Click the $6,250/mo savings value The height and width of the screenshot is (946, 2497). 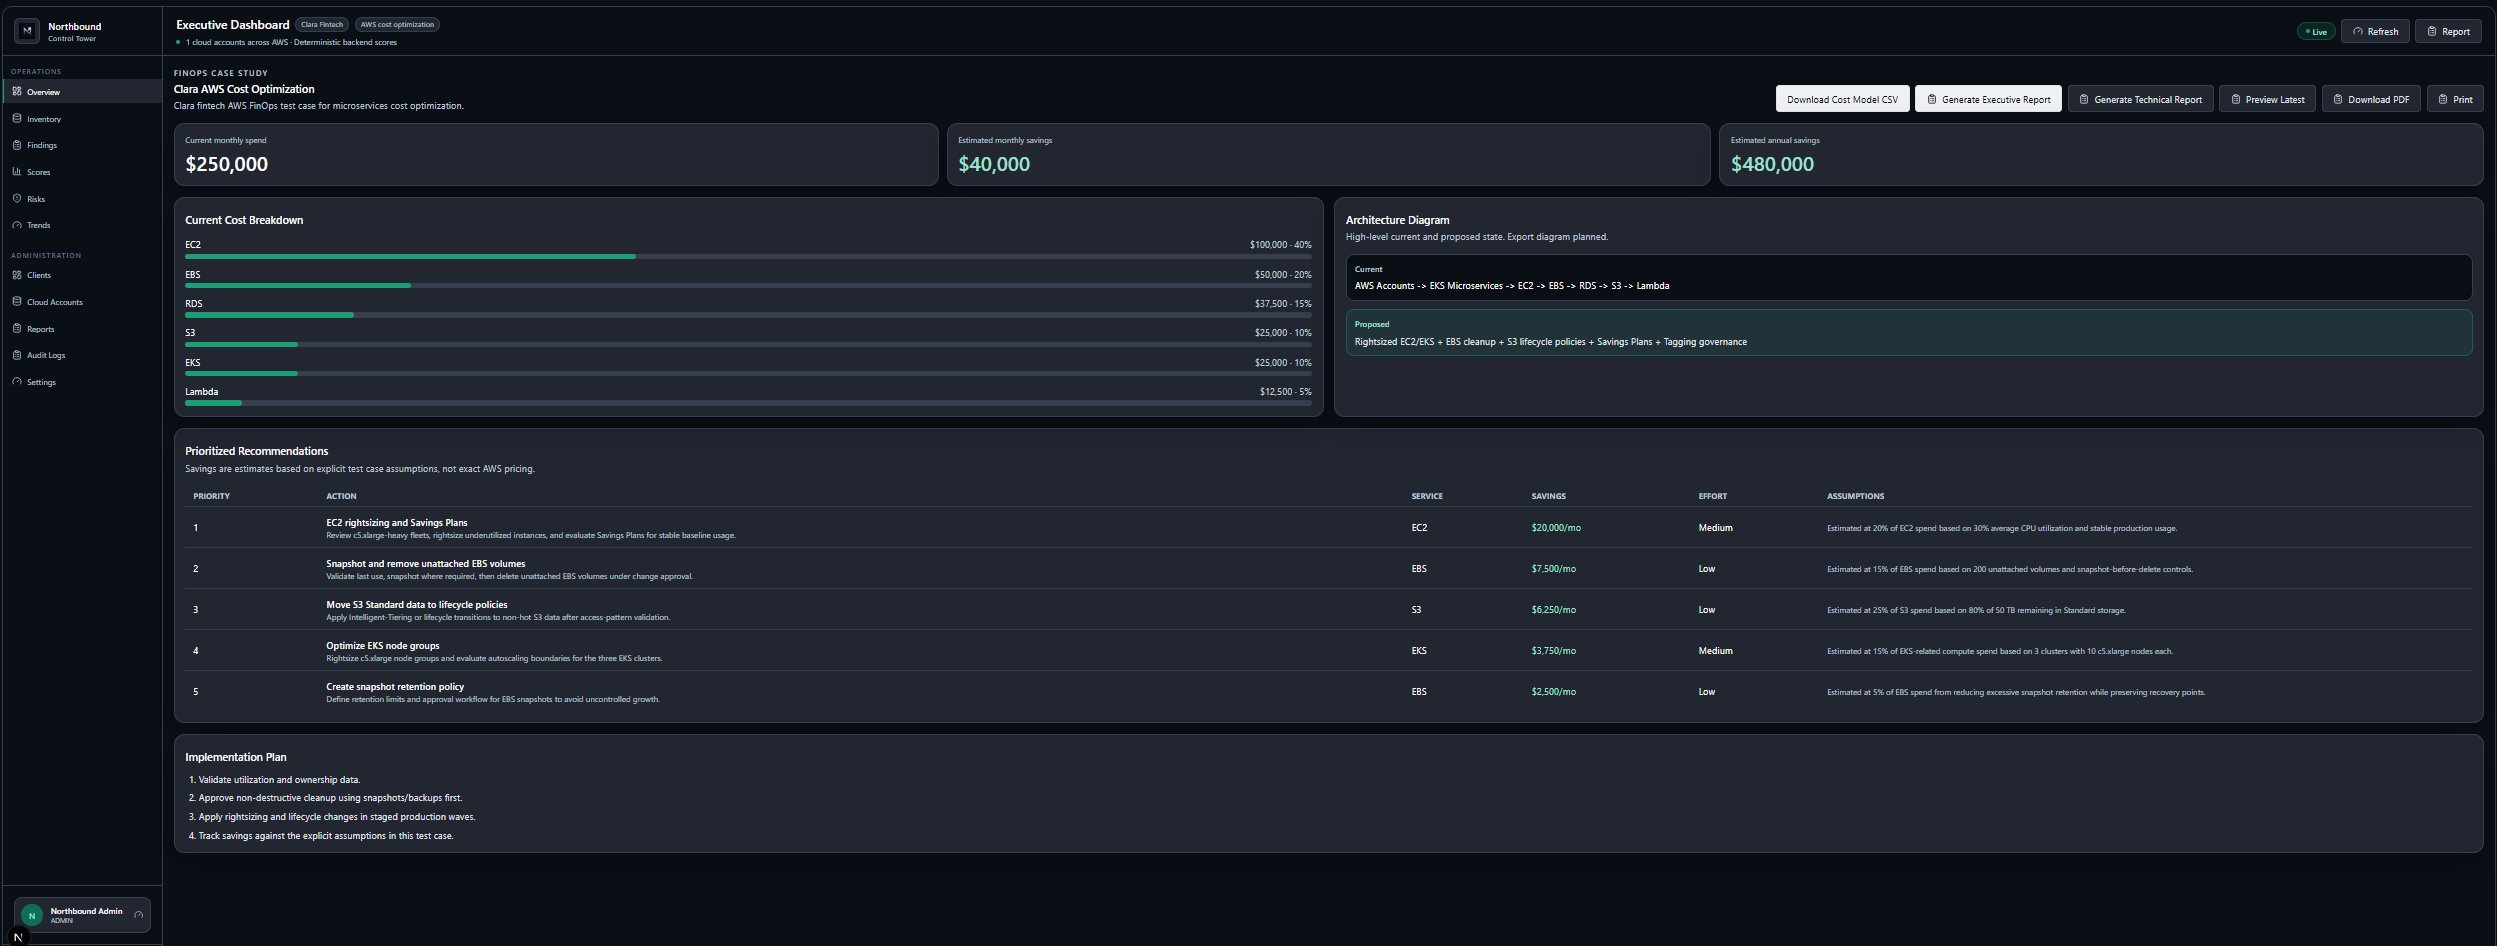(1553, 610)
